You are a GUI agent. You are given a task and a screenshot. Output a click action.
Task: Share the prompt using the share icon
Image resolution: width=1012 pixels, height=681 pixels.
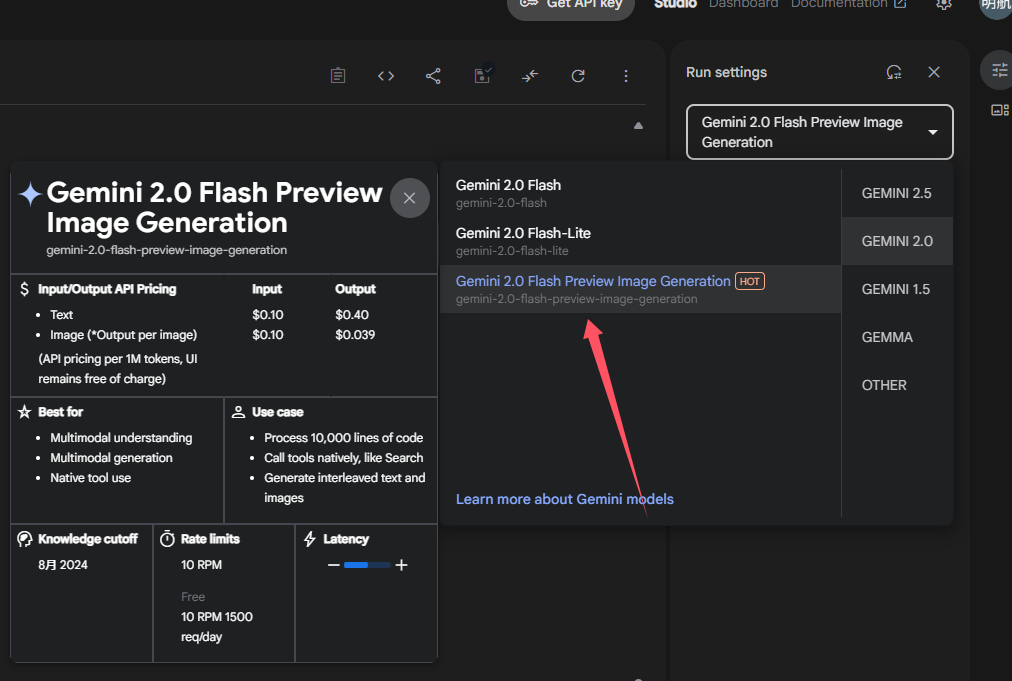pyautogui.click(x=433, y=76)
